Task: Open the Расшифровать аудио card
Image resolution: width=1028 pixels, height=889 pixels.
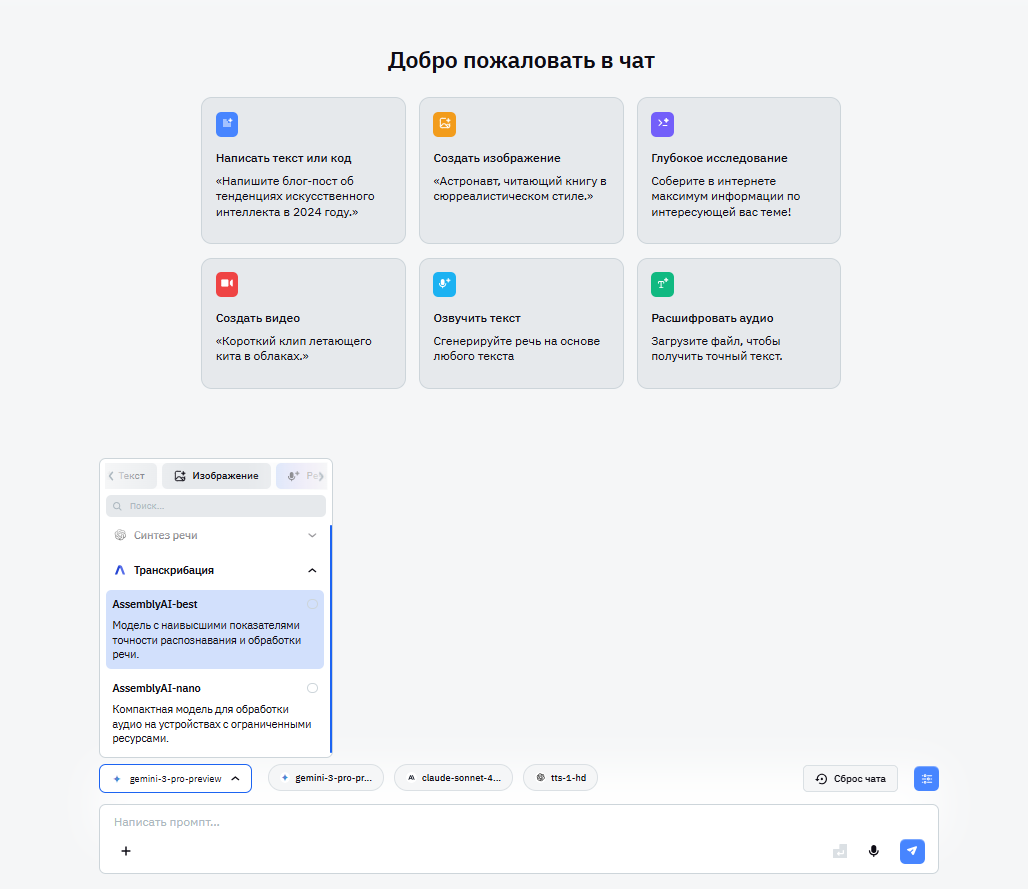Action: 739,323
